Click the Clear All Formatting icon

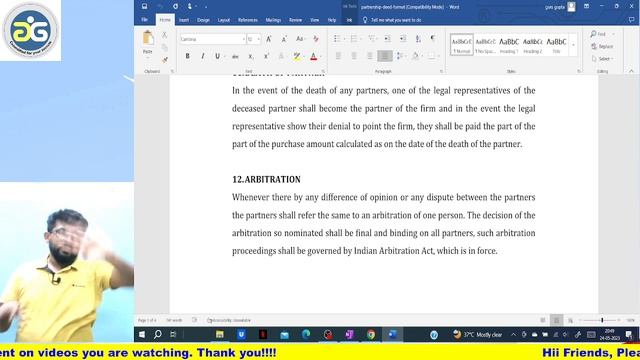pyautogui.click(x=316, y=39)
